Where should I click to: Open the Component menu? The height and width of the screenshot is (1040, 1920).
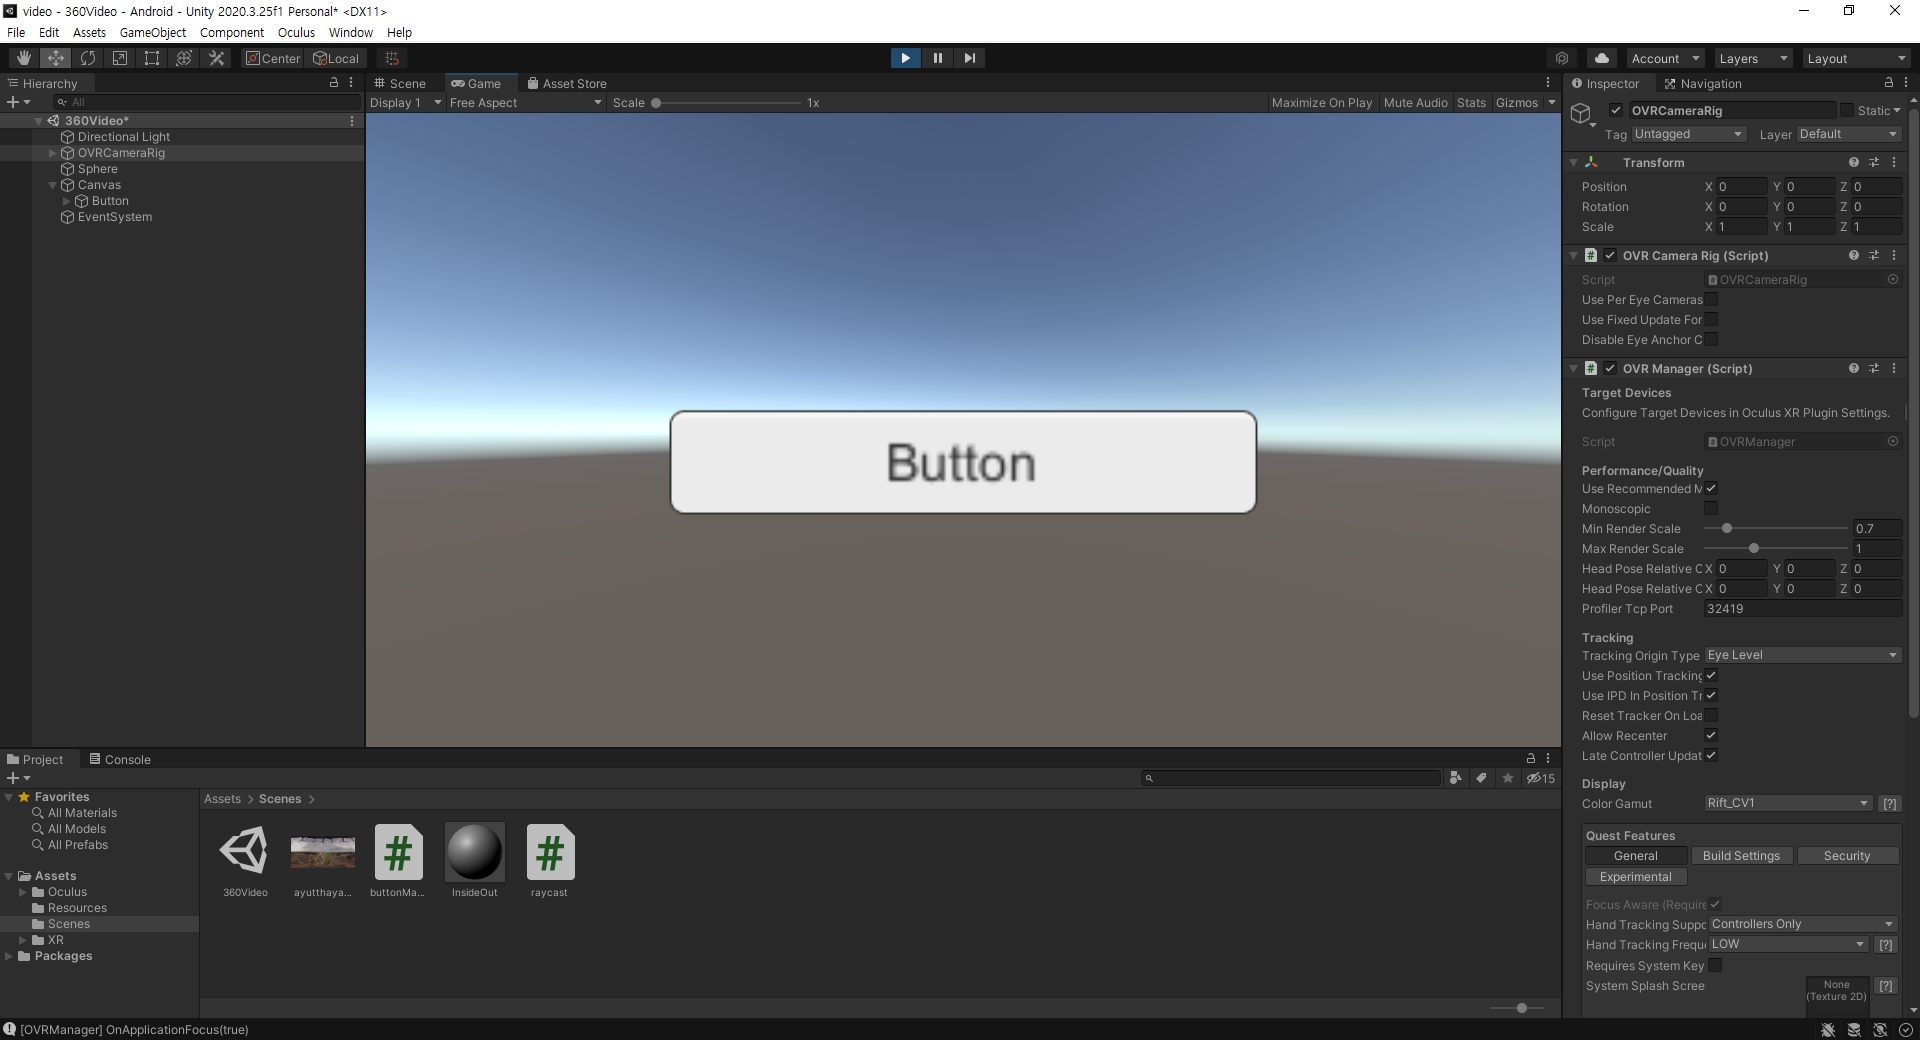[232, 32]
